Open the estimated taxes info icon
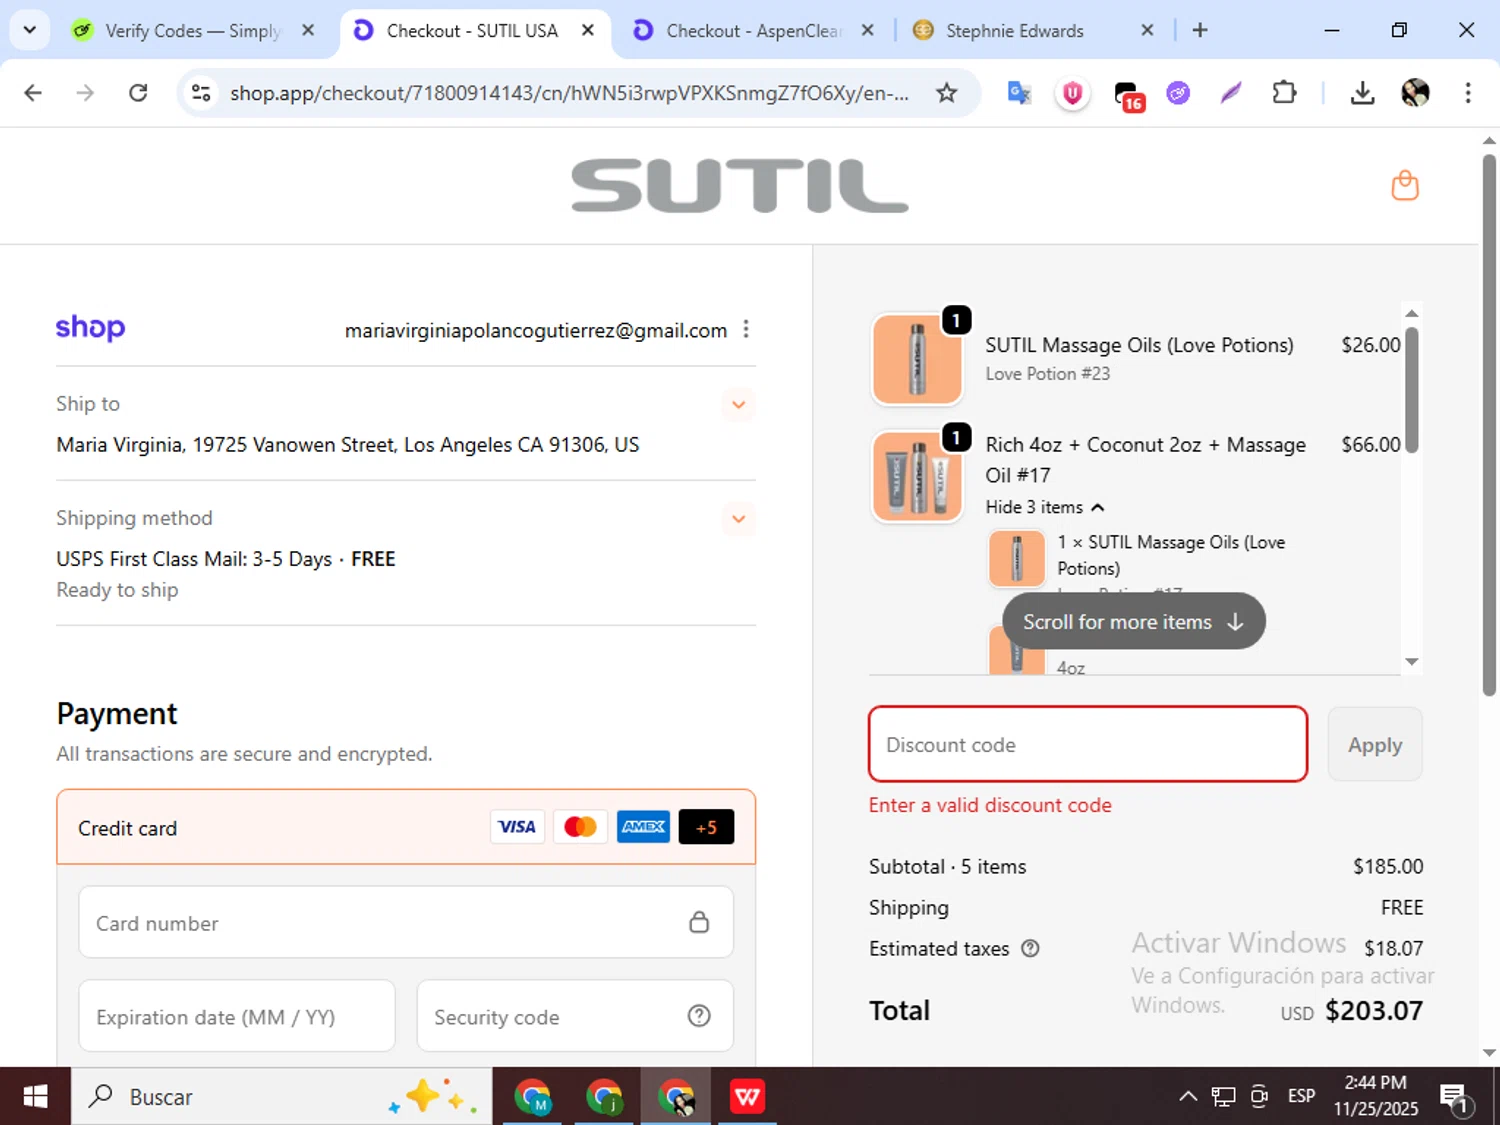This screenshot has width=1500, height=1125. coord(1030,948)
